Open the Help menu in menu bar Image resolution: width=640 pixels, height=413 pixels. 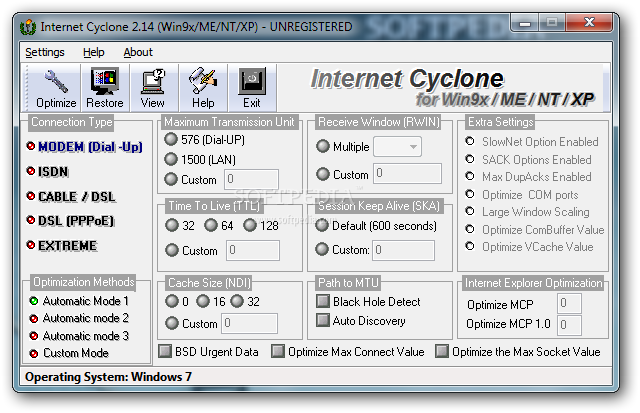click(93, 52)
